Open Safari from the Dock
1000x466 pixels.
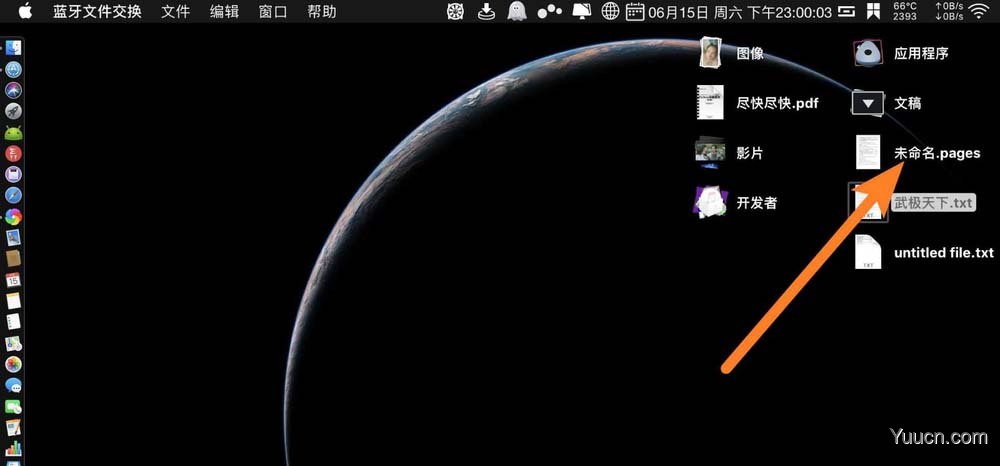13,196
